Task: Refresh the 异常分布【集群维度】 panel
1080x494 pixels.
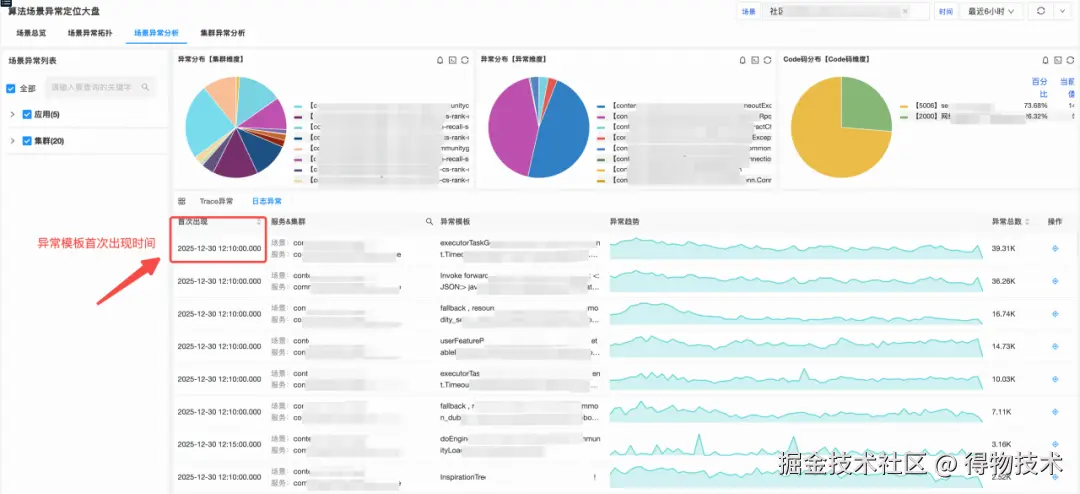Action: pos(465,60)
